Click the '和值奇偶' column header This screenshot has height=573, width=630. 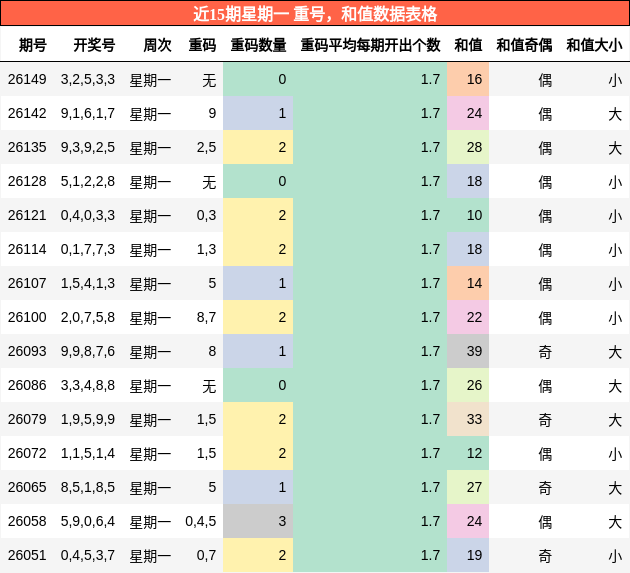point(524,45)
